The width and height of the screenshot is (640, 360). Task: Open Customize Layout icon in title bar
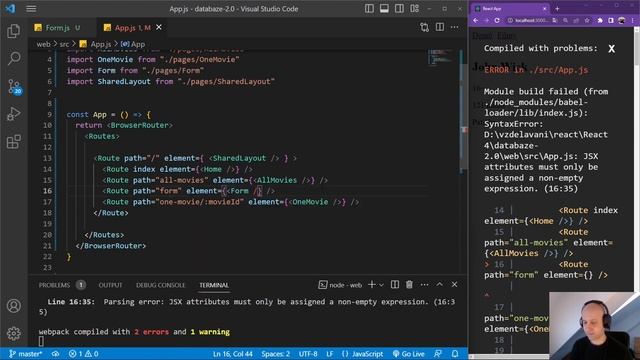pos(414,9)
